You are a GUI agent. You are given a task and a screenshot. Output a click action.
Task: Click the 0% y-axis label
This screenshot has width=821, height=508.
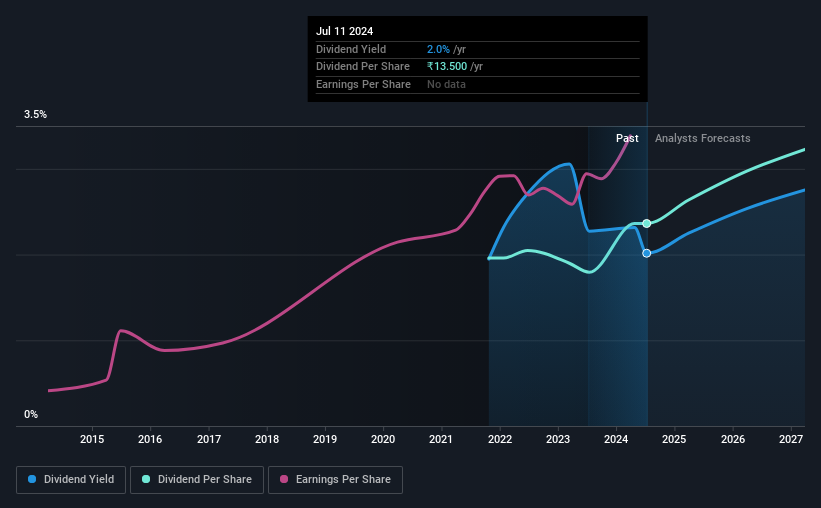pos(31,414)
